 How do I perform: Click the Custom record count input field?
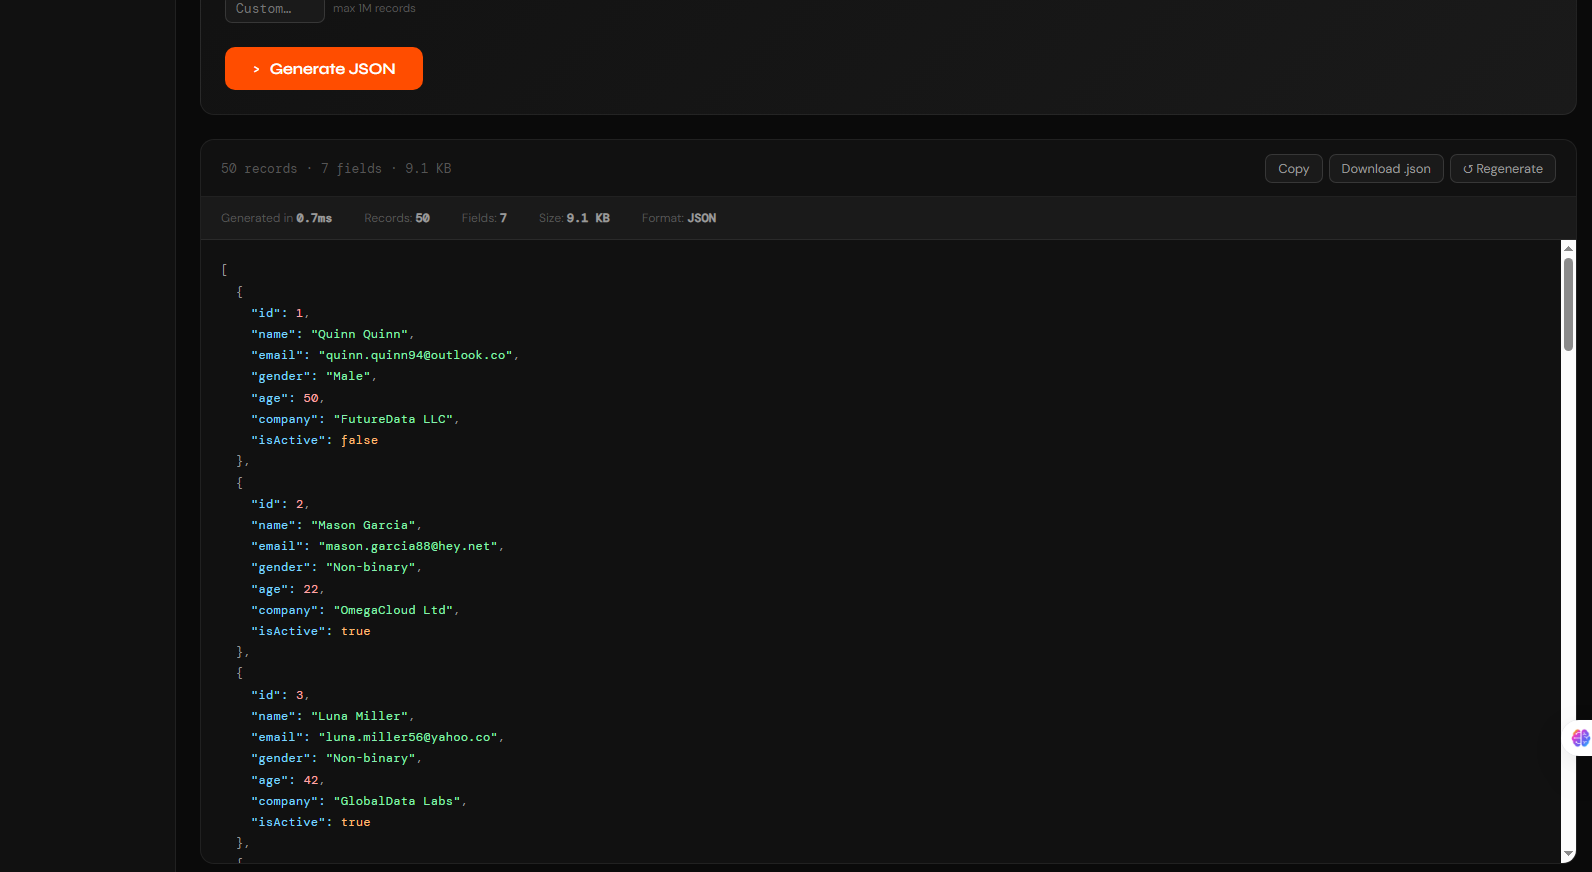(x=274, y=9)
